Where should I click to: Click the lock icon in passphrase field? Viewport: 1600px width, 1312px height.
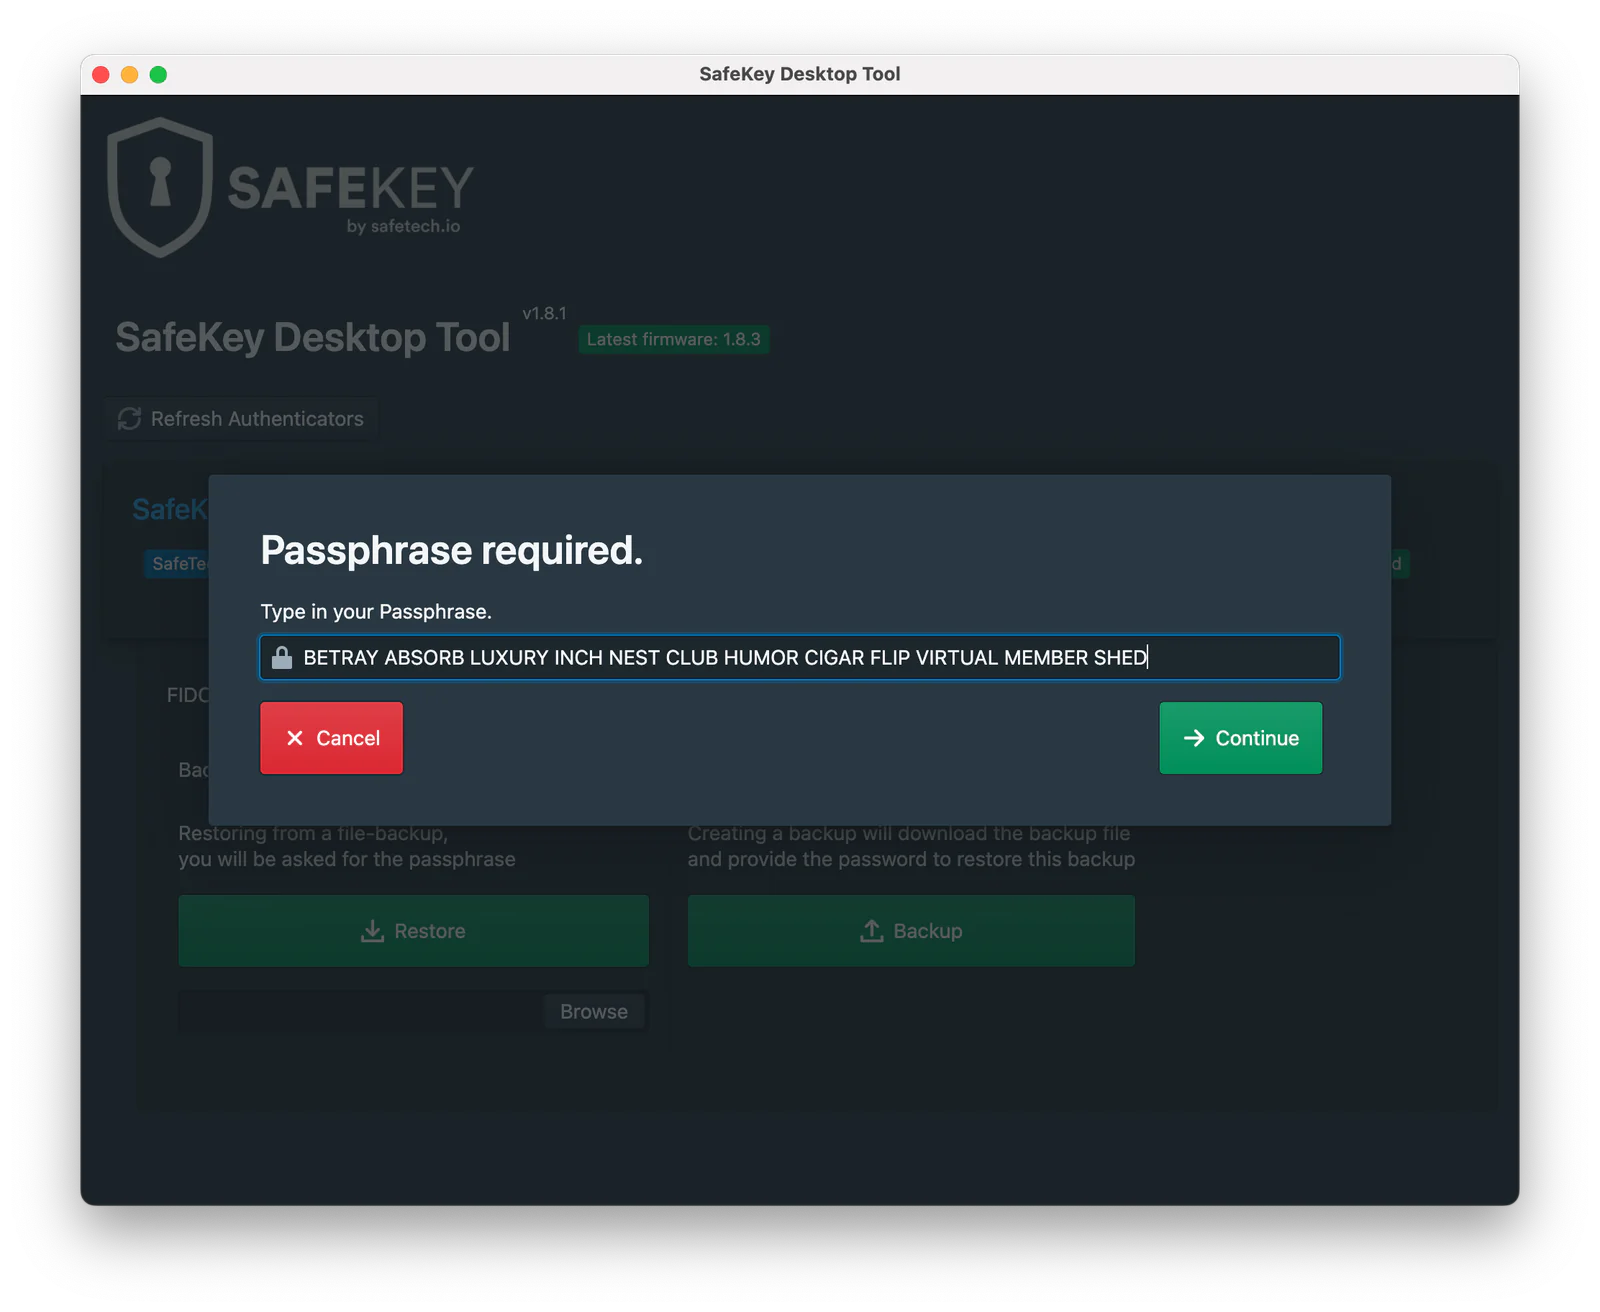coord(282,657)
